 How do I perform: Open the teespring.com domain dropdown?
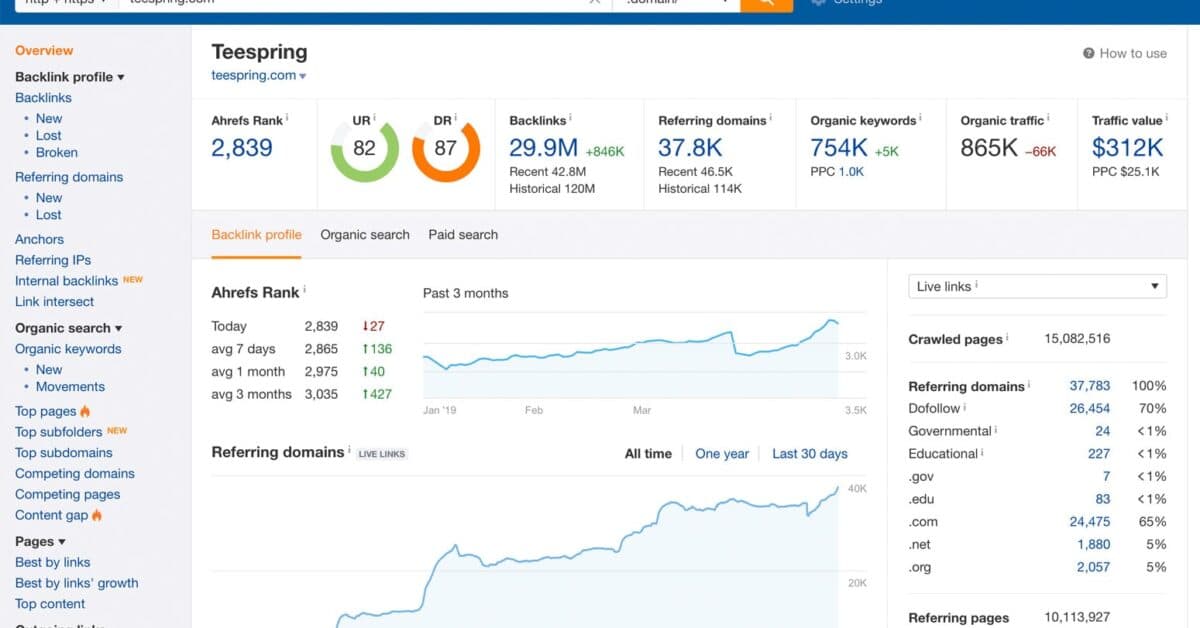pyautogui.click(x=259, y=76)
